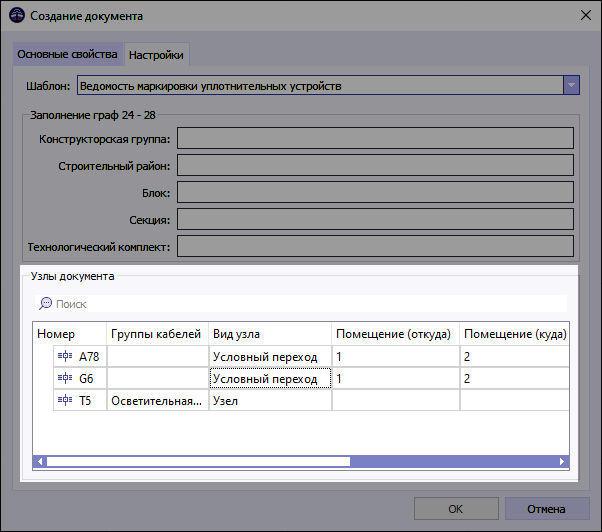Click Помещение (куда) value 2 in A78 row
Image resolution: width=602 pixels, height=532 pixels.
coord(514,357)
